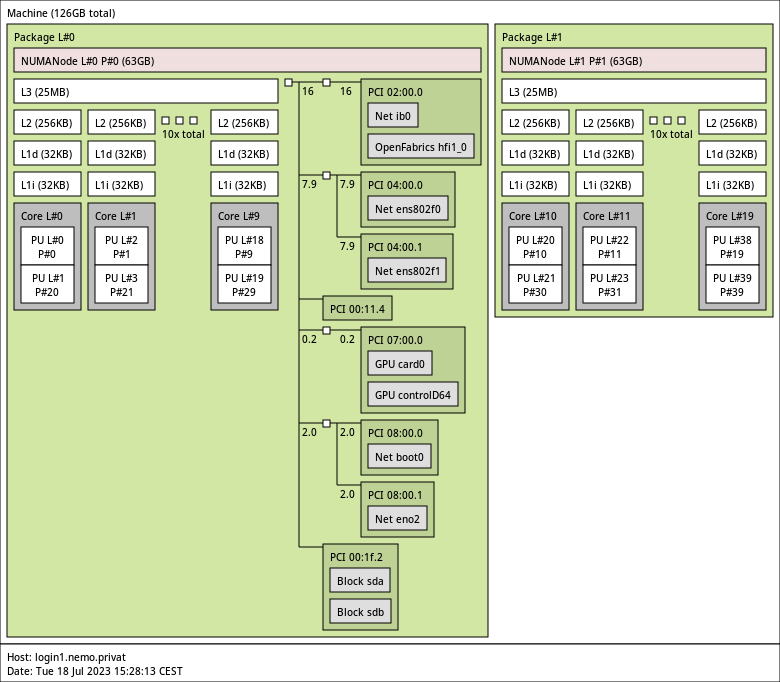Click NUMANode L#1 P#1 (63GB) box
The image size is (780, 682).
[634, 61]
